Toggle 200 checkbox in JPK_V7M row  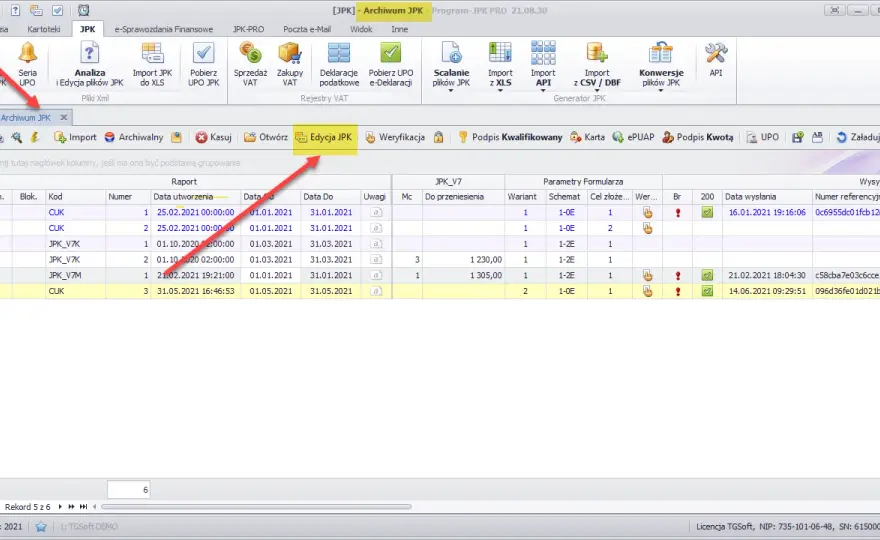pos(707,276)
